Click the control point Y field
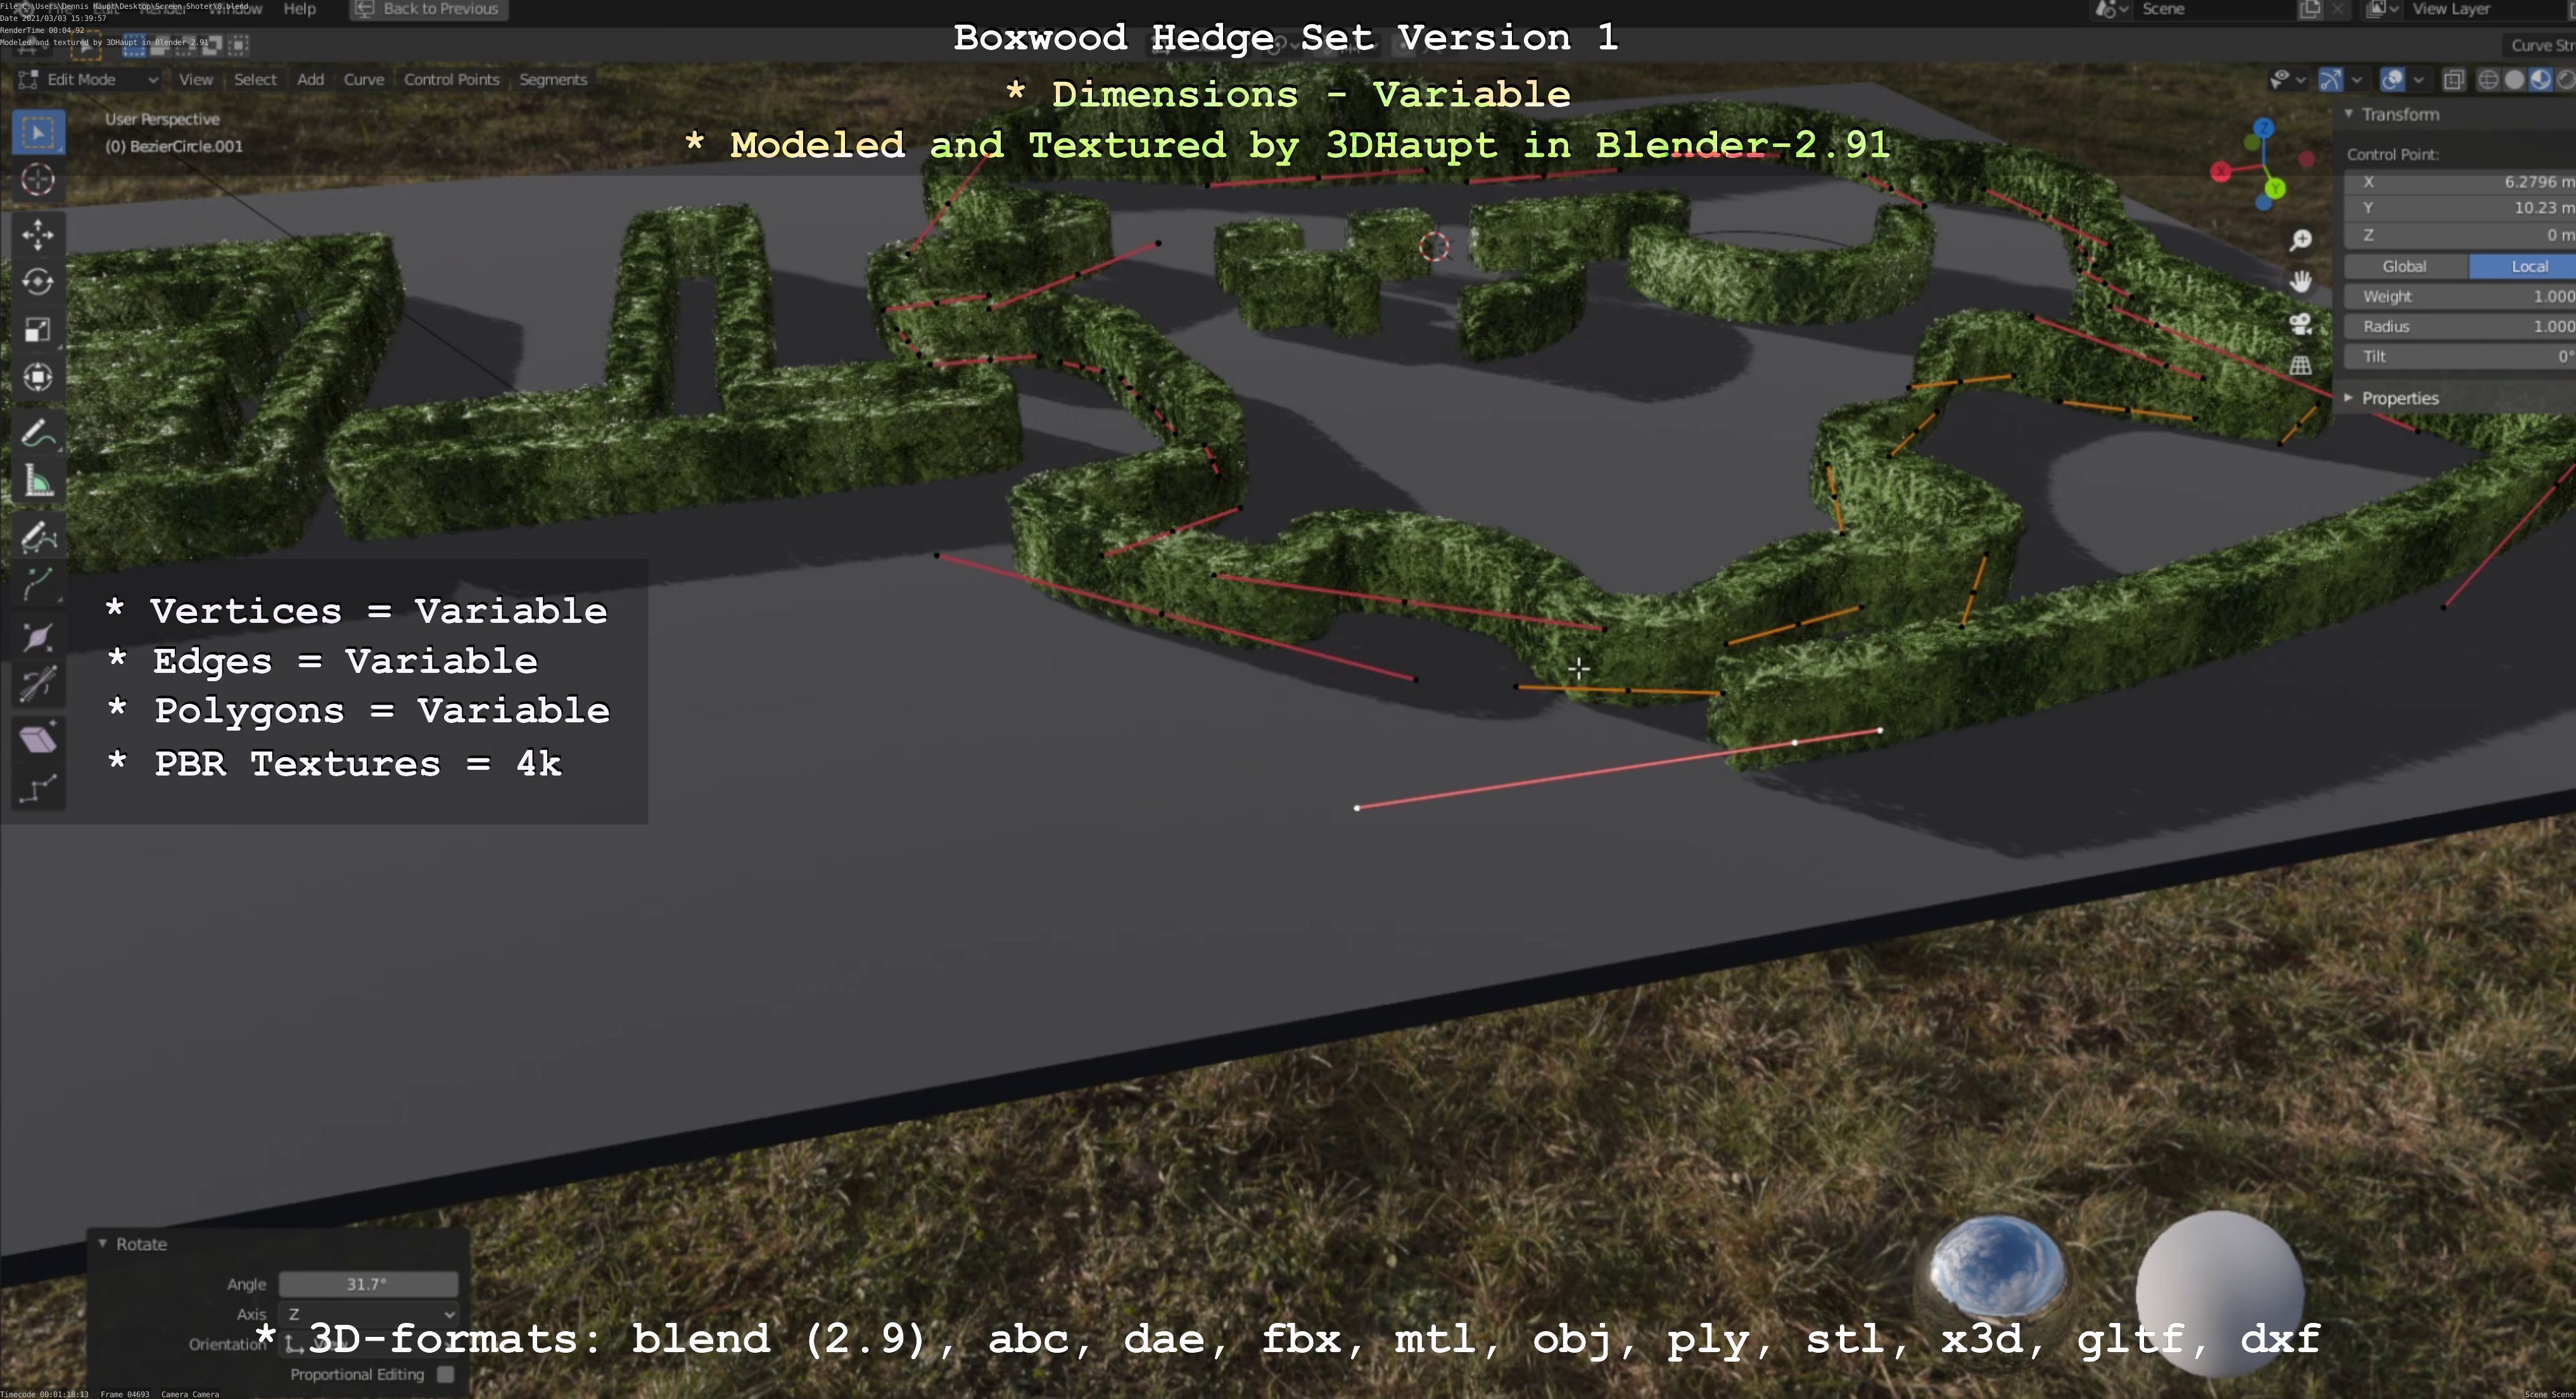 click(2460, 208)
